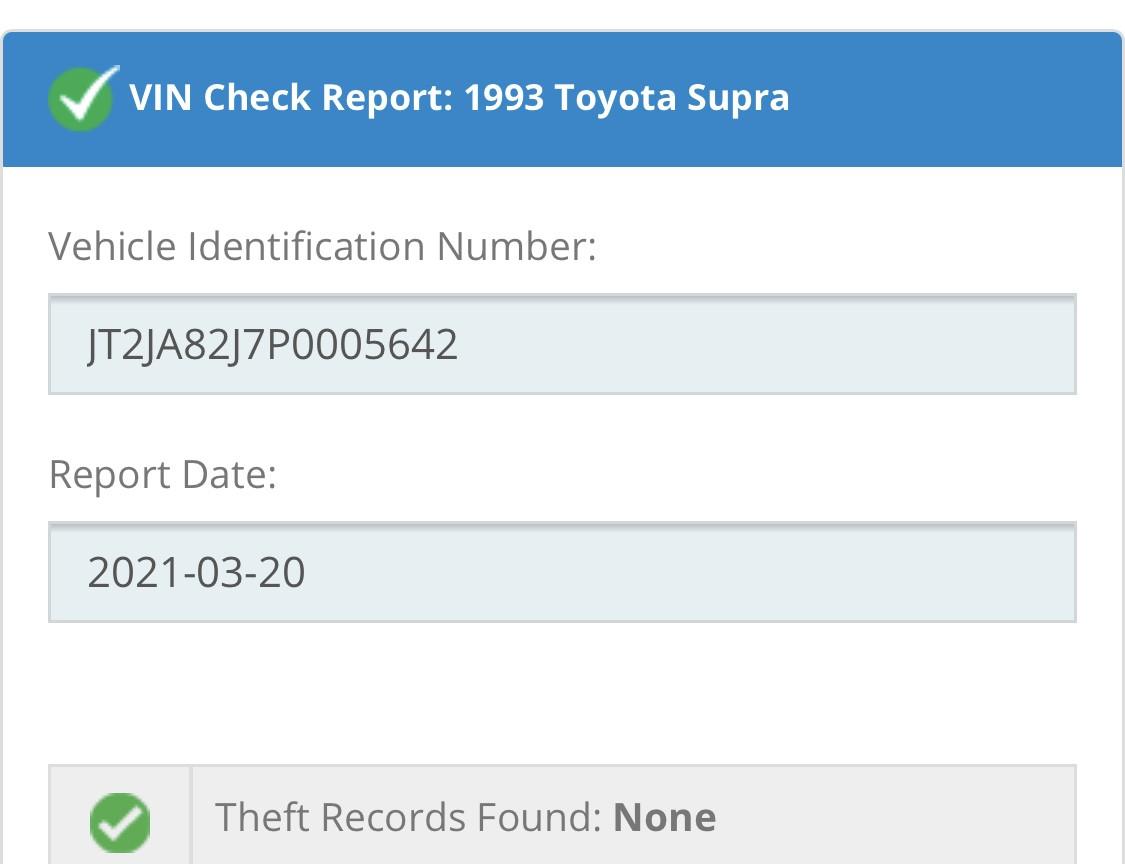The width and height of the screenshot is (1125, 864).
Task: Select the Report Date field
Action: pos(562,572)
